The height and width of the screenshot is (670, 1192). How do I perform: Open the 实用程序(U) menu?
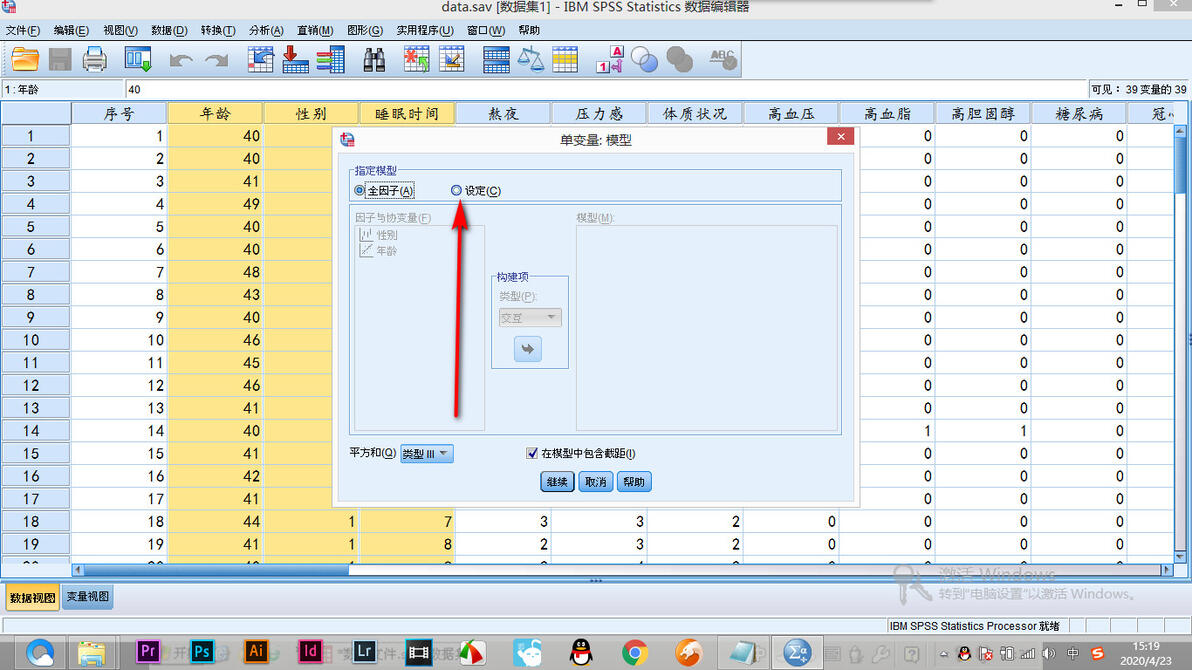[424, 30]
